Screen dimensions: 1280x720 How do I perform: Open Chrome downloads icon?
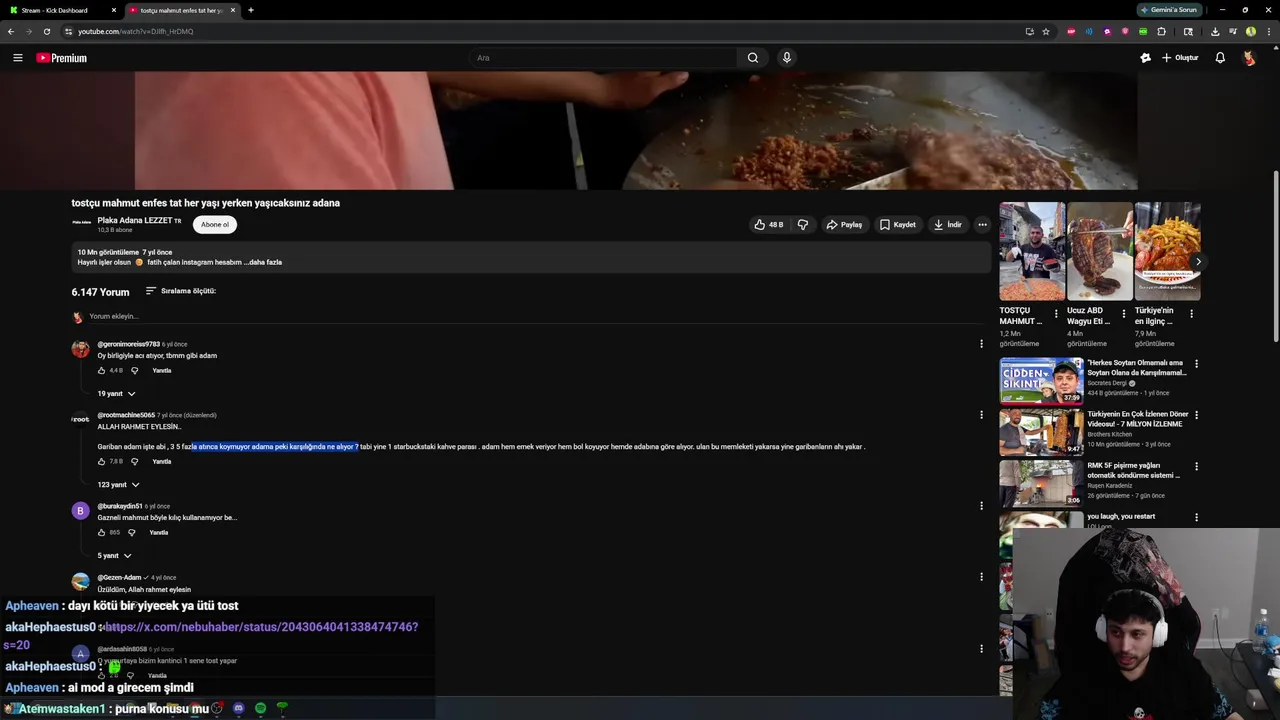[1215, 31]
